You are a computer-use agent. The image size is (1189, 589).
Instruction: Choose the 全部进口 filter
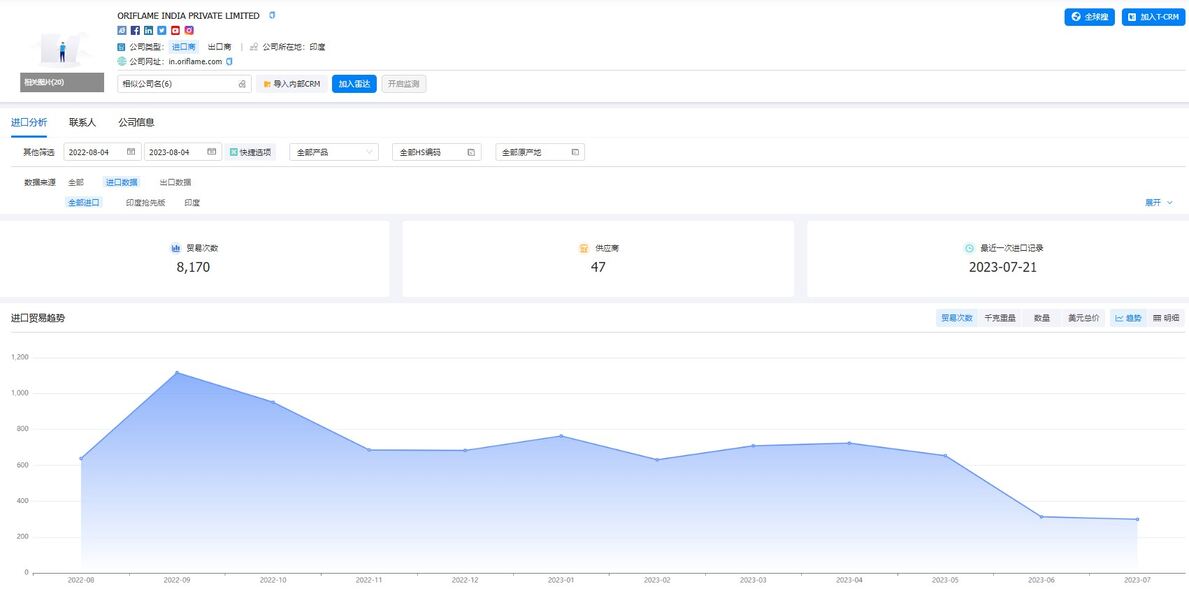pyautogui.click(x=83, y=202)
